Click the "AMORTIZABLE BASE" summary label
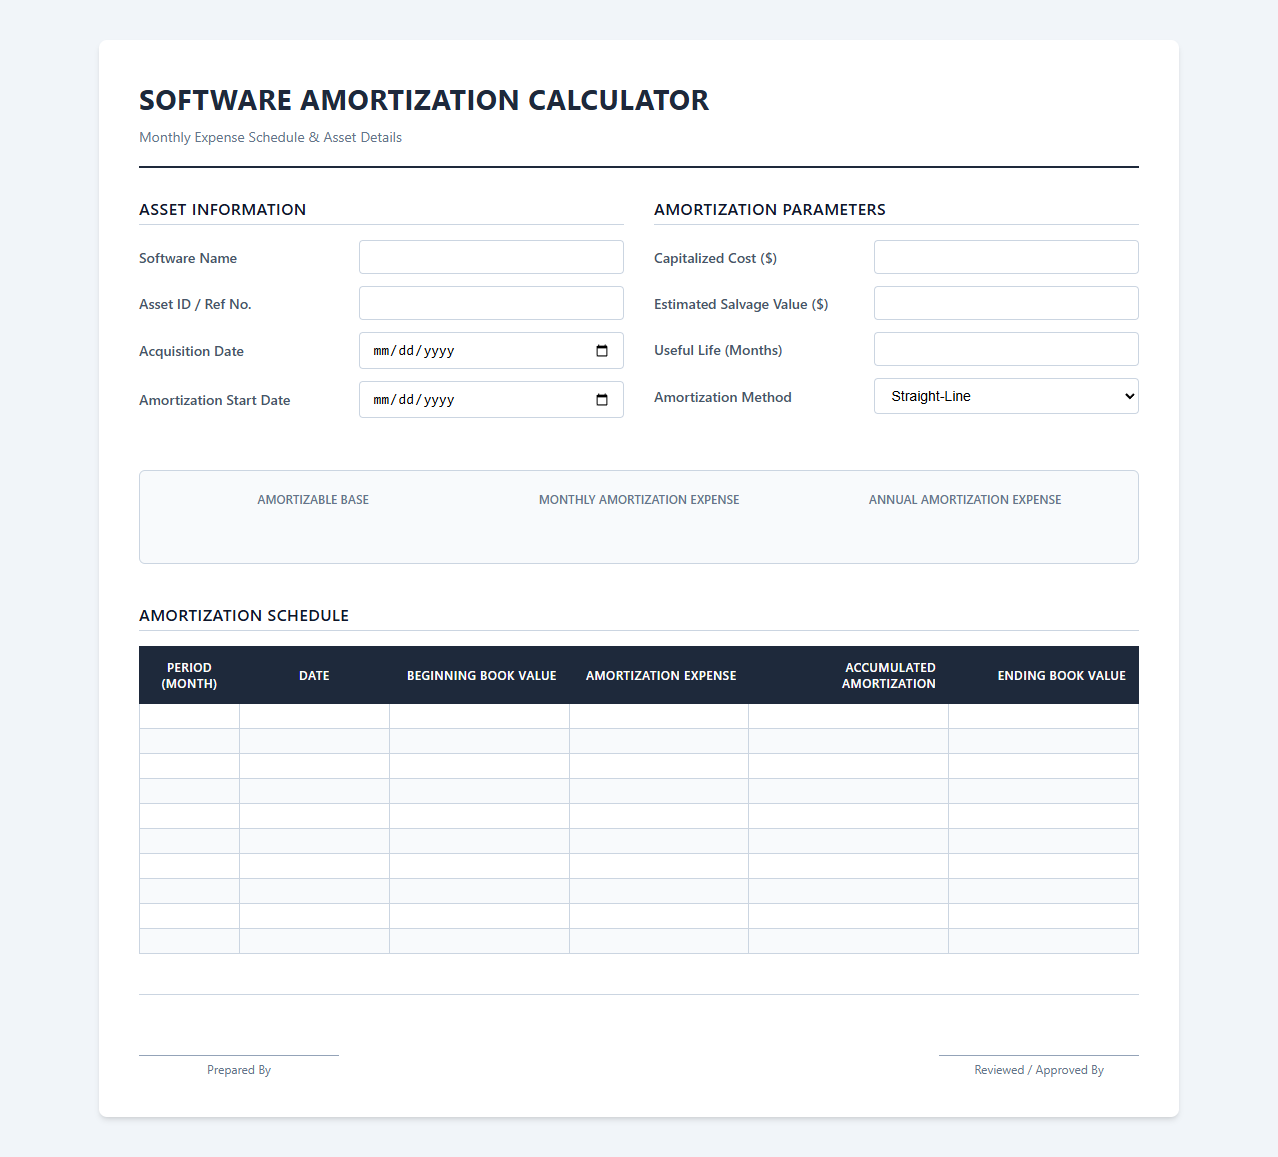This screenshot has width=1278, height=1157. pyautogui.click(x=313, y=500)
